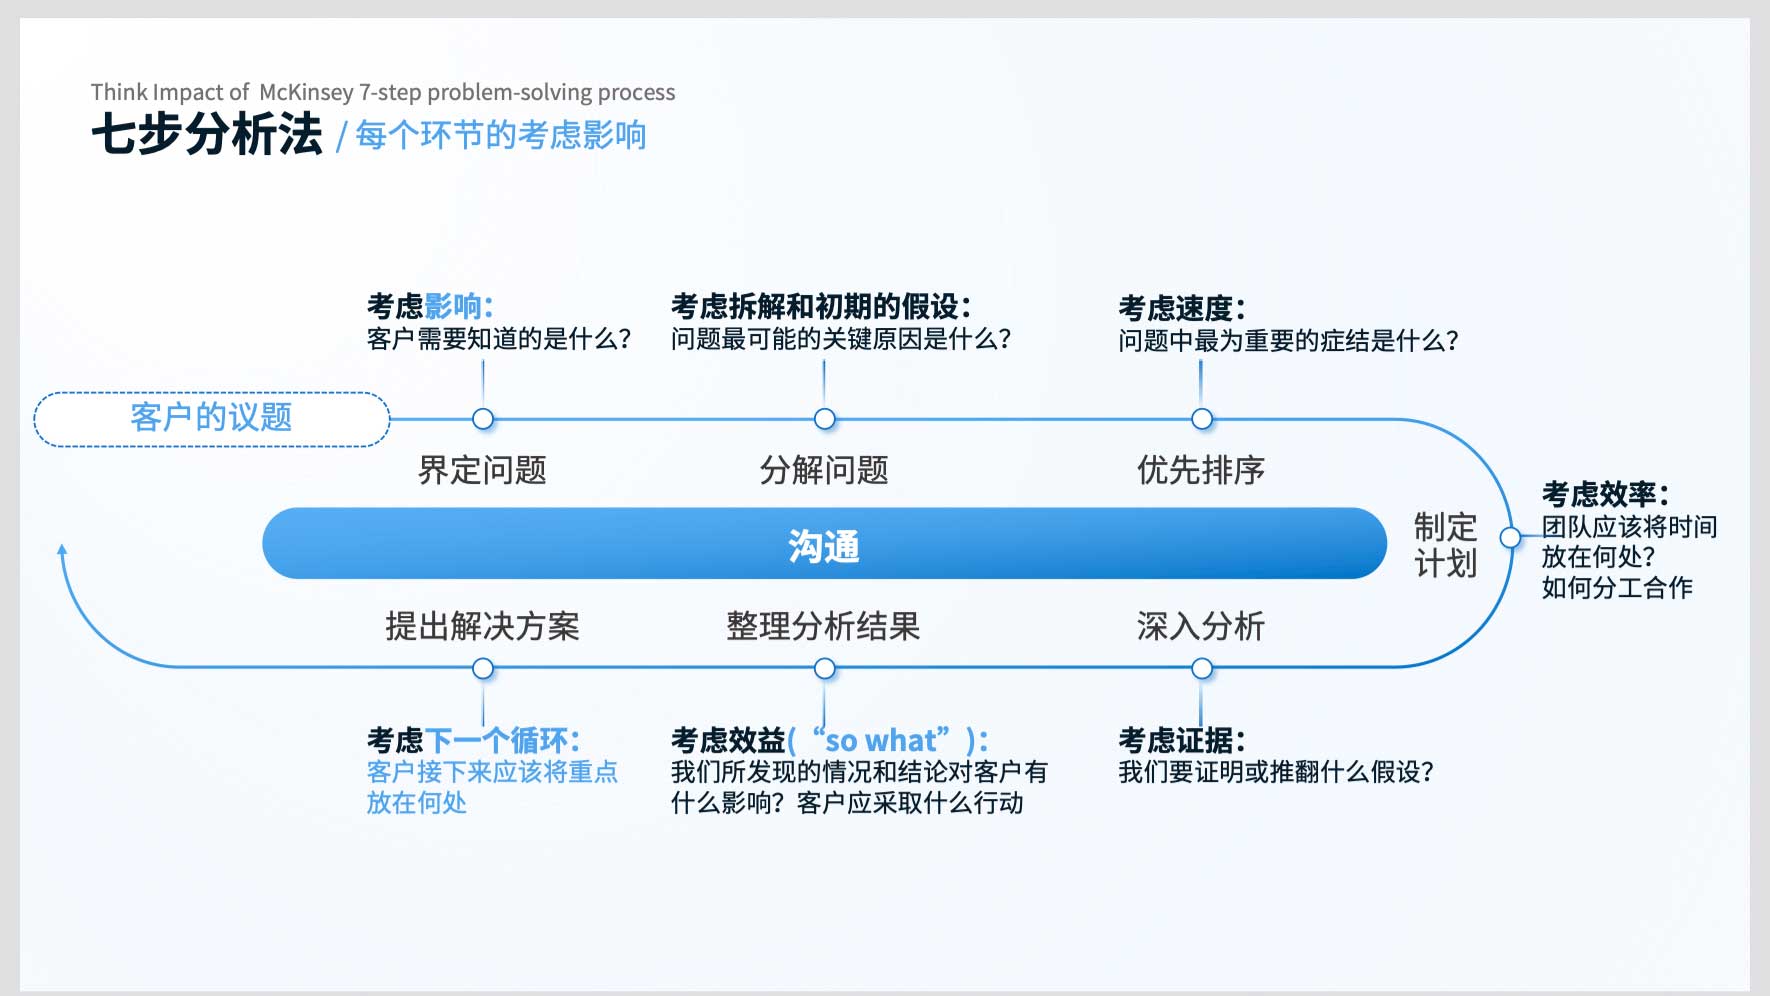This screenshot has width=1770, height=996.
Task: Click the heading 考虑效率:
Action: (x=1605, y=494)
